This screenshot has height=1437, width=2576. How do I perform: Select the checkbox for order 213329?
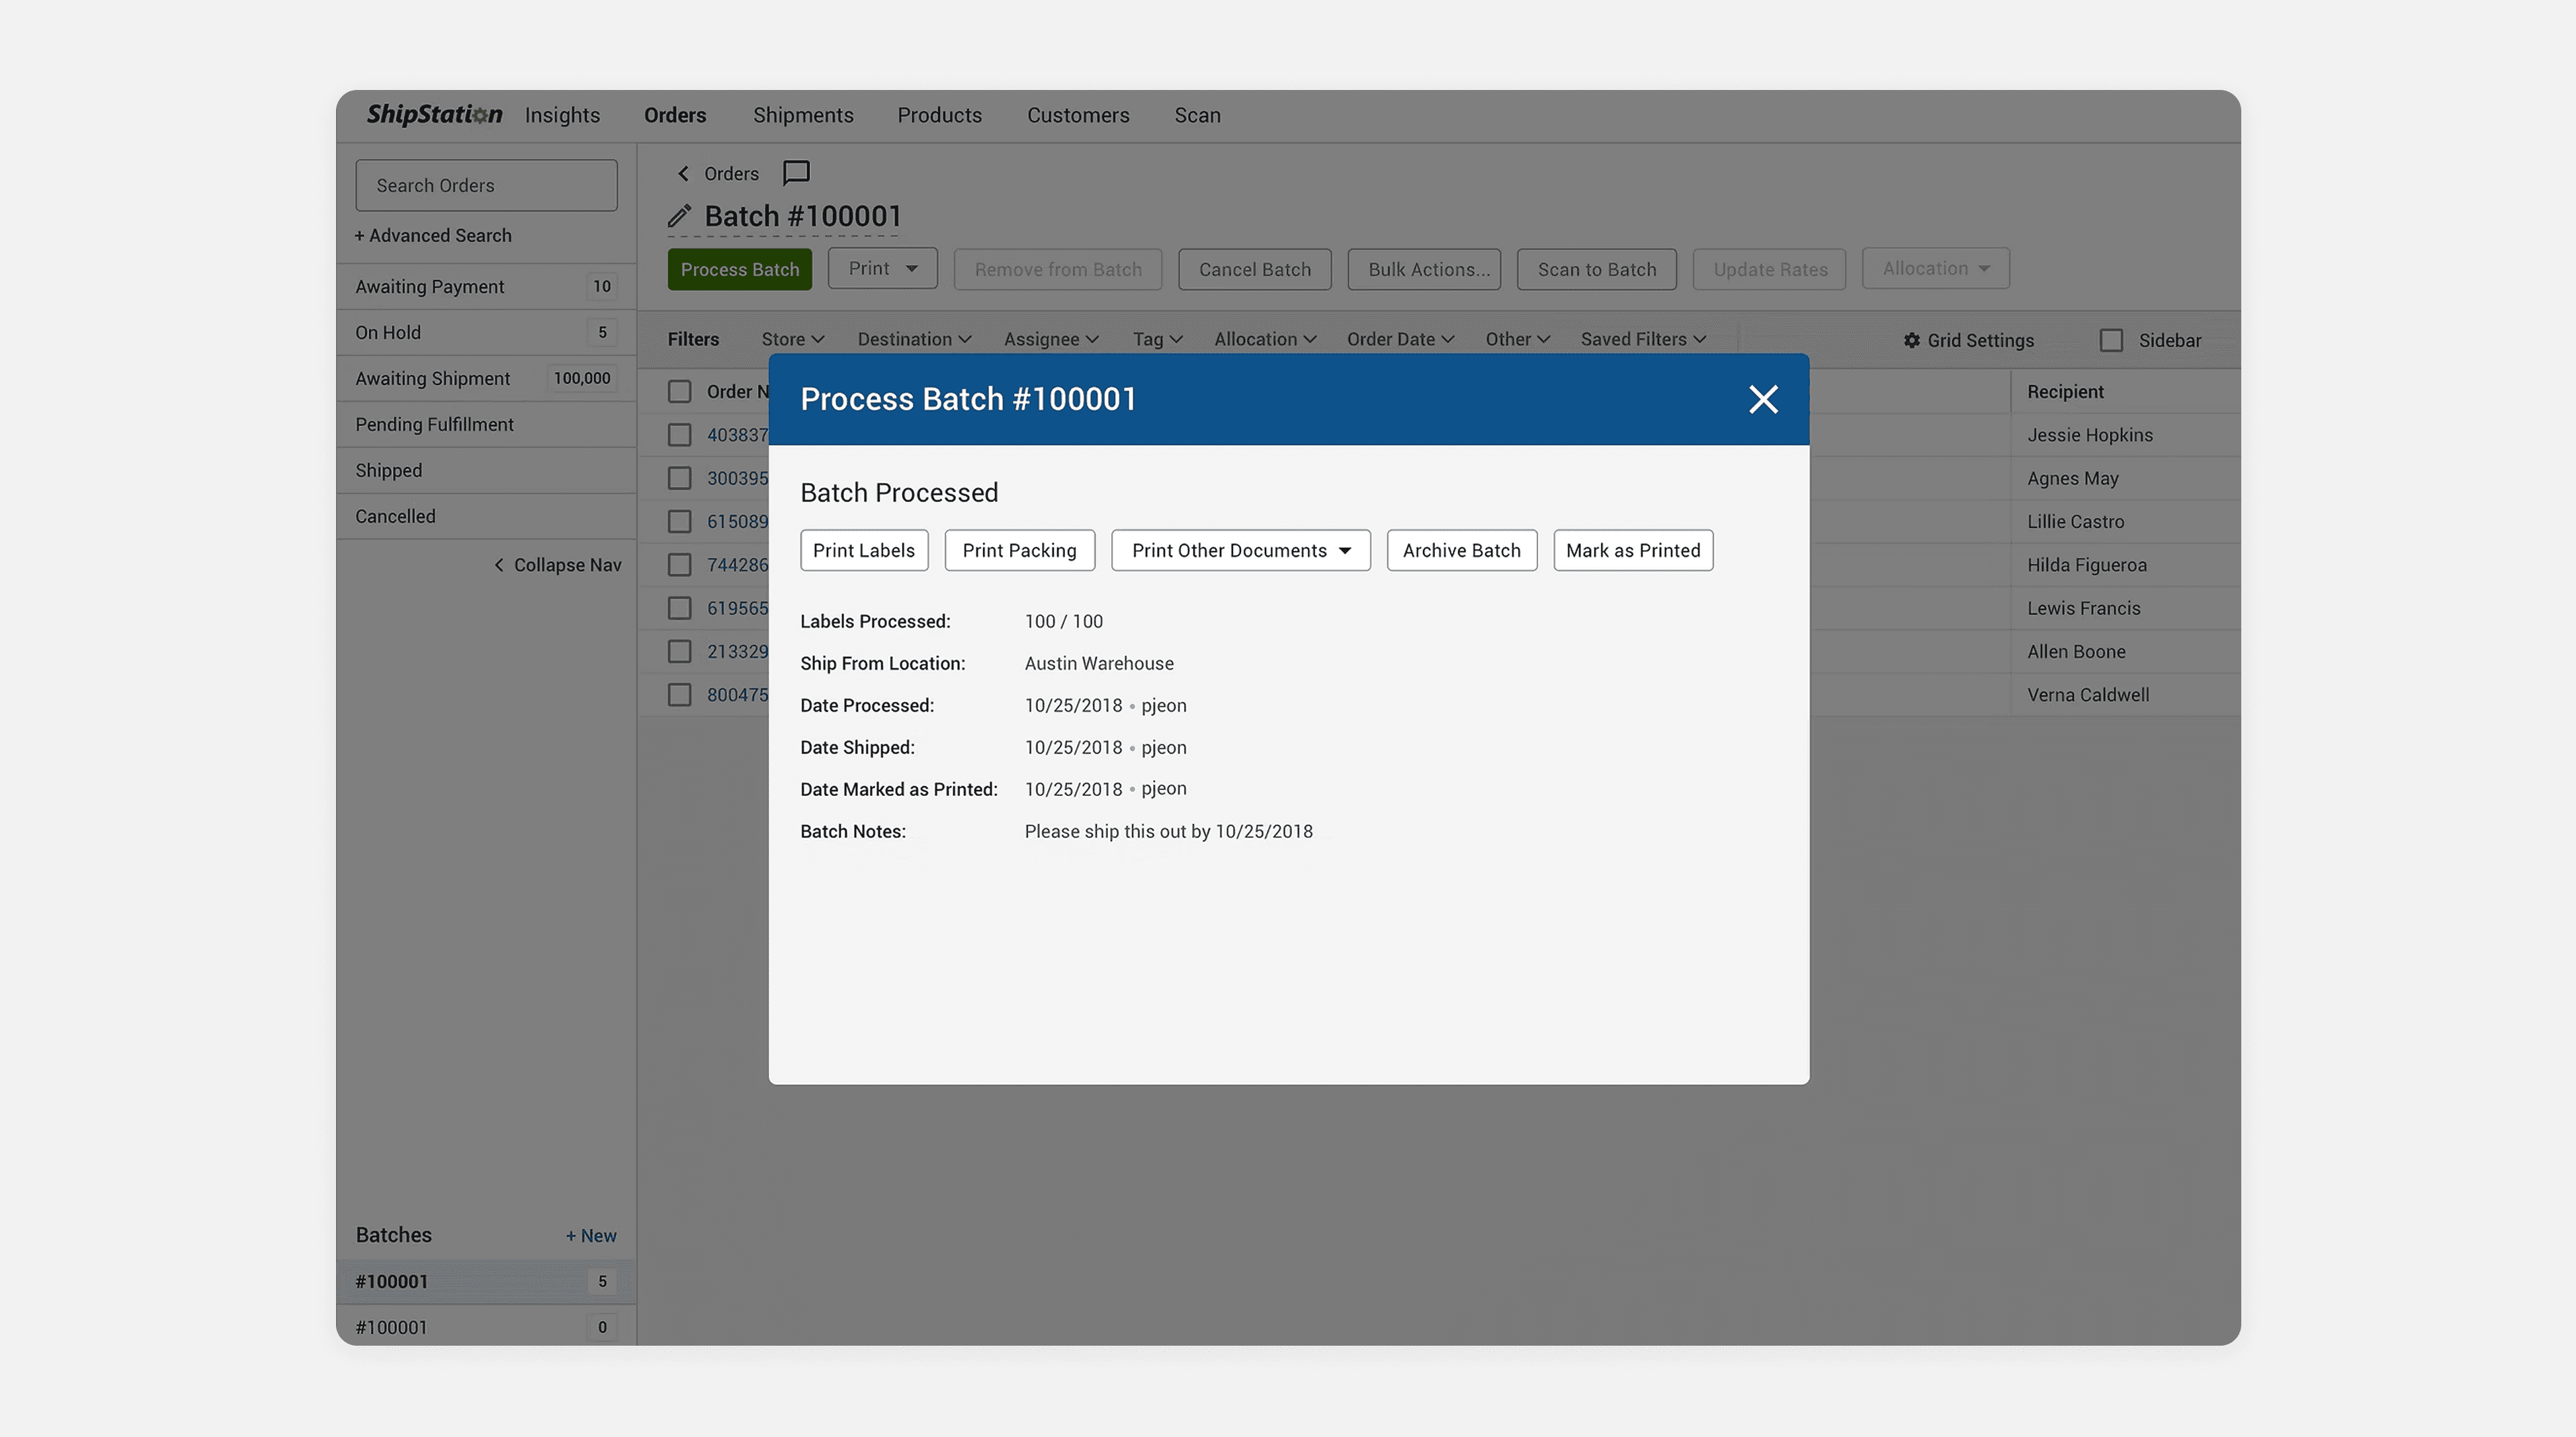point(679,652)
